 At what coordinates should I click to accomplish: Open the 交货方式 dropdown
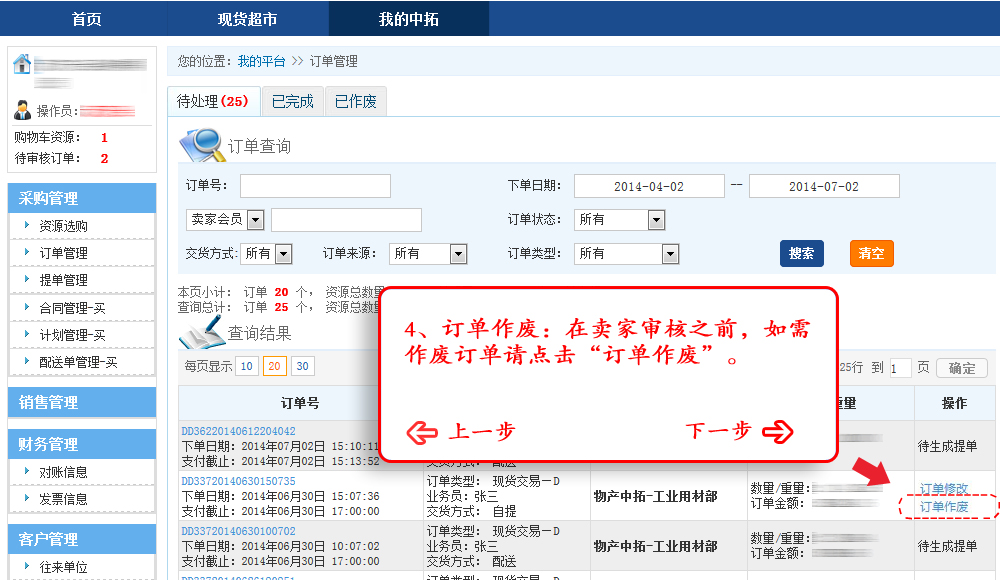(283, 254)
